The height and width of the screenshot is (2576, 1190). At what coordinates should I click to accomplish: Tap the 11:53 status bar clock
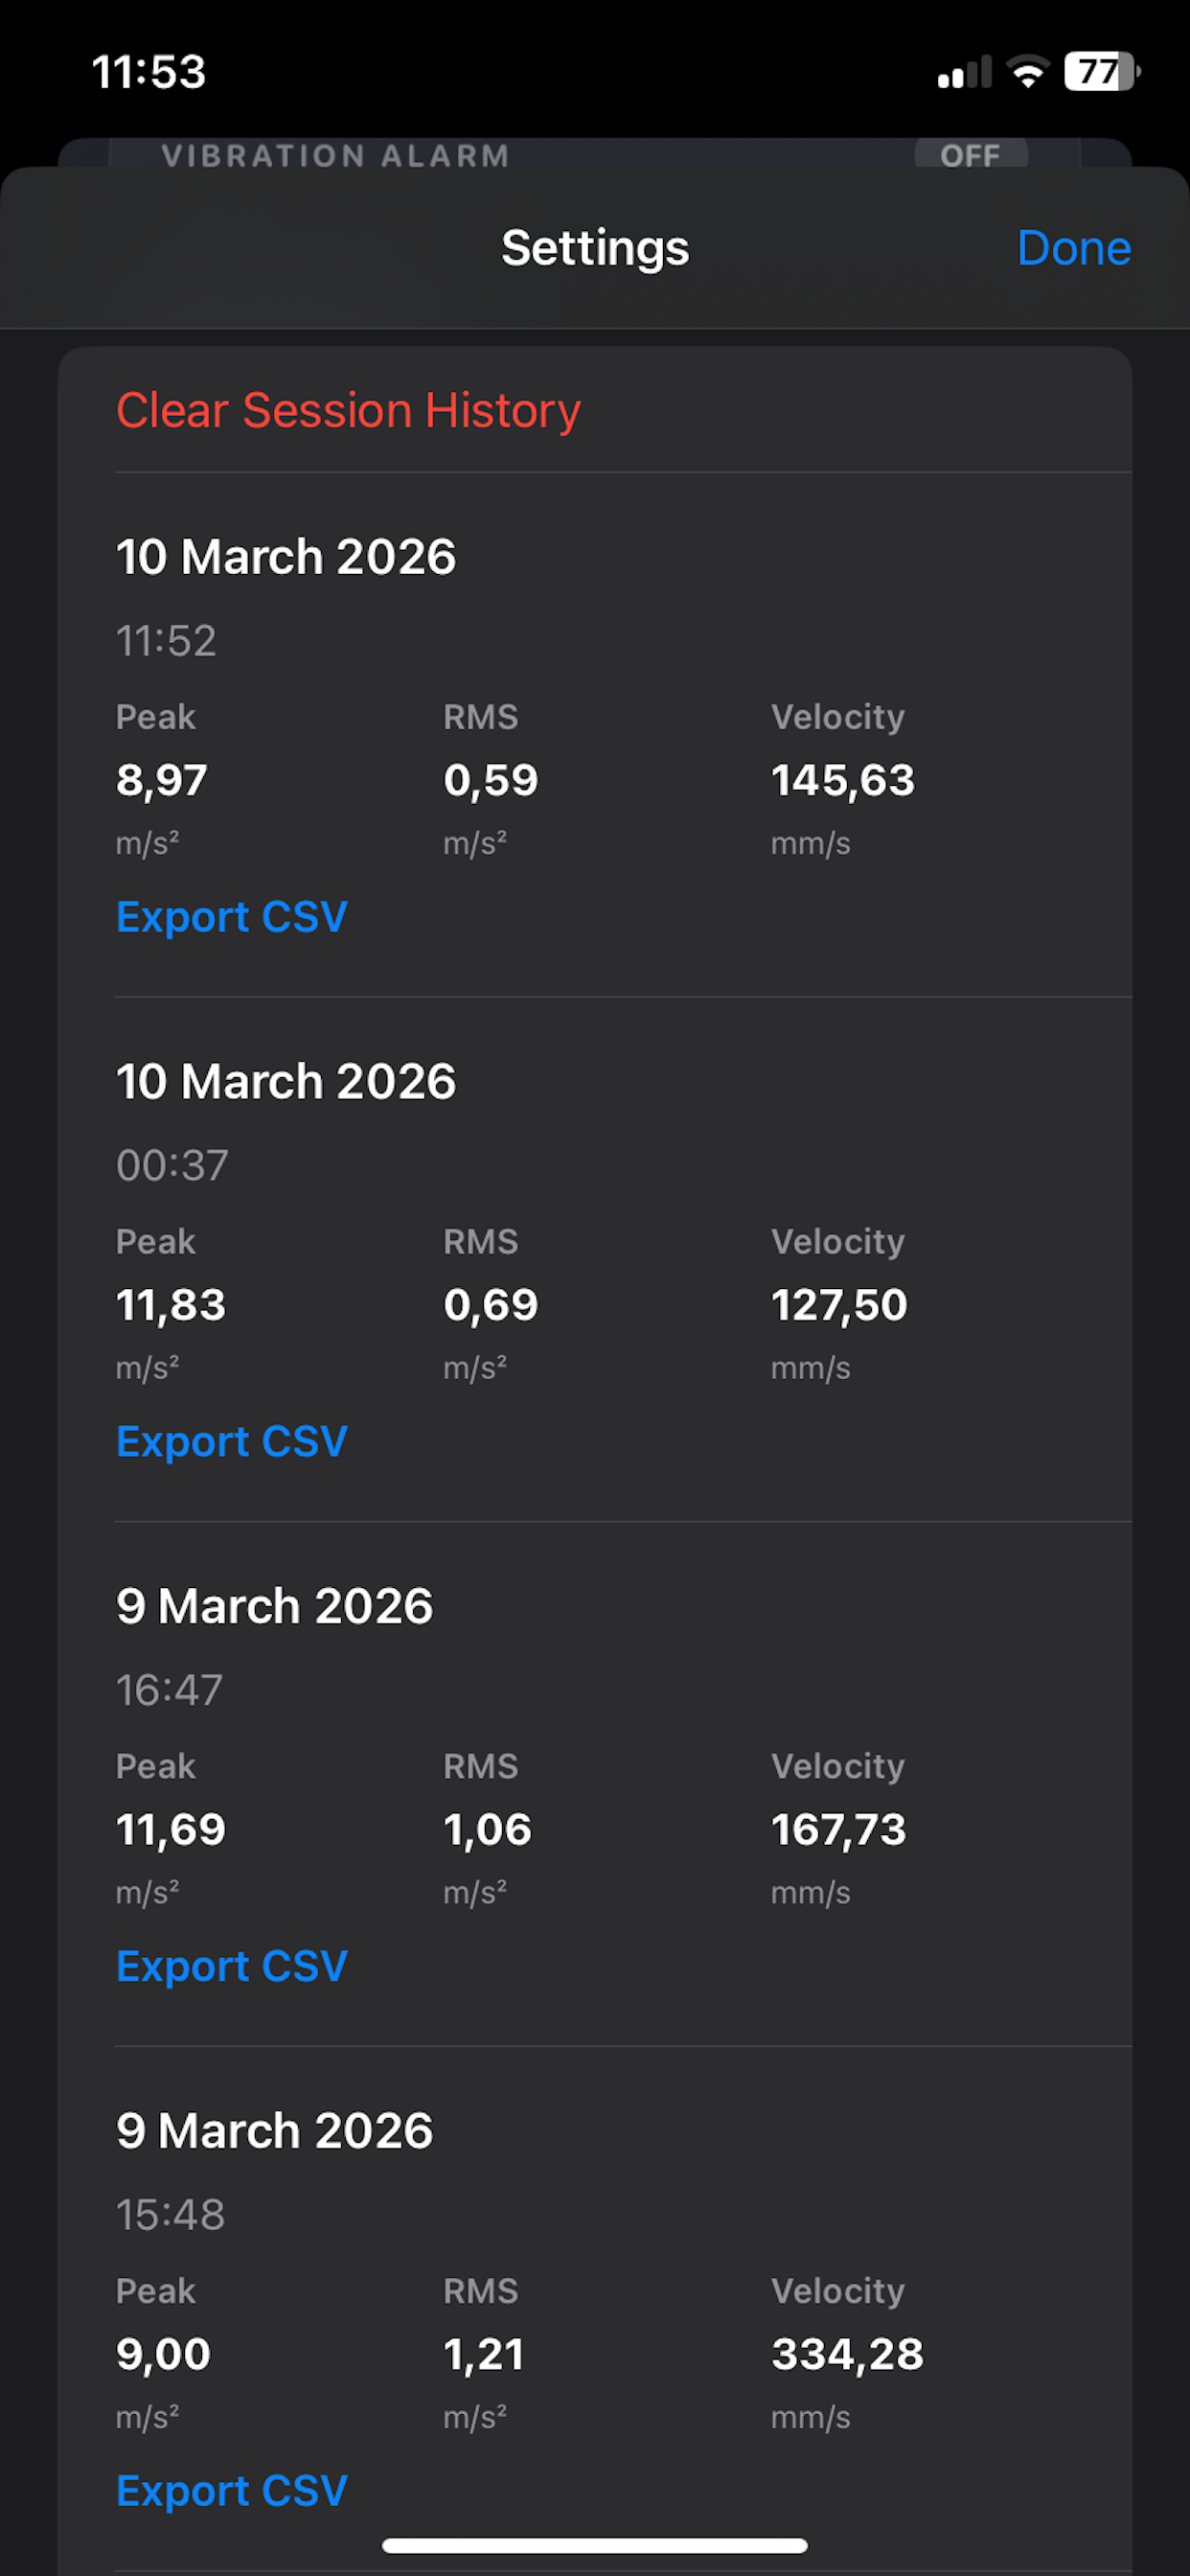(x=149, y=72)
